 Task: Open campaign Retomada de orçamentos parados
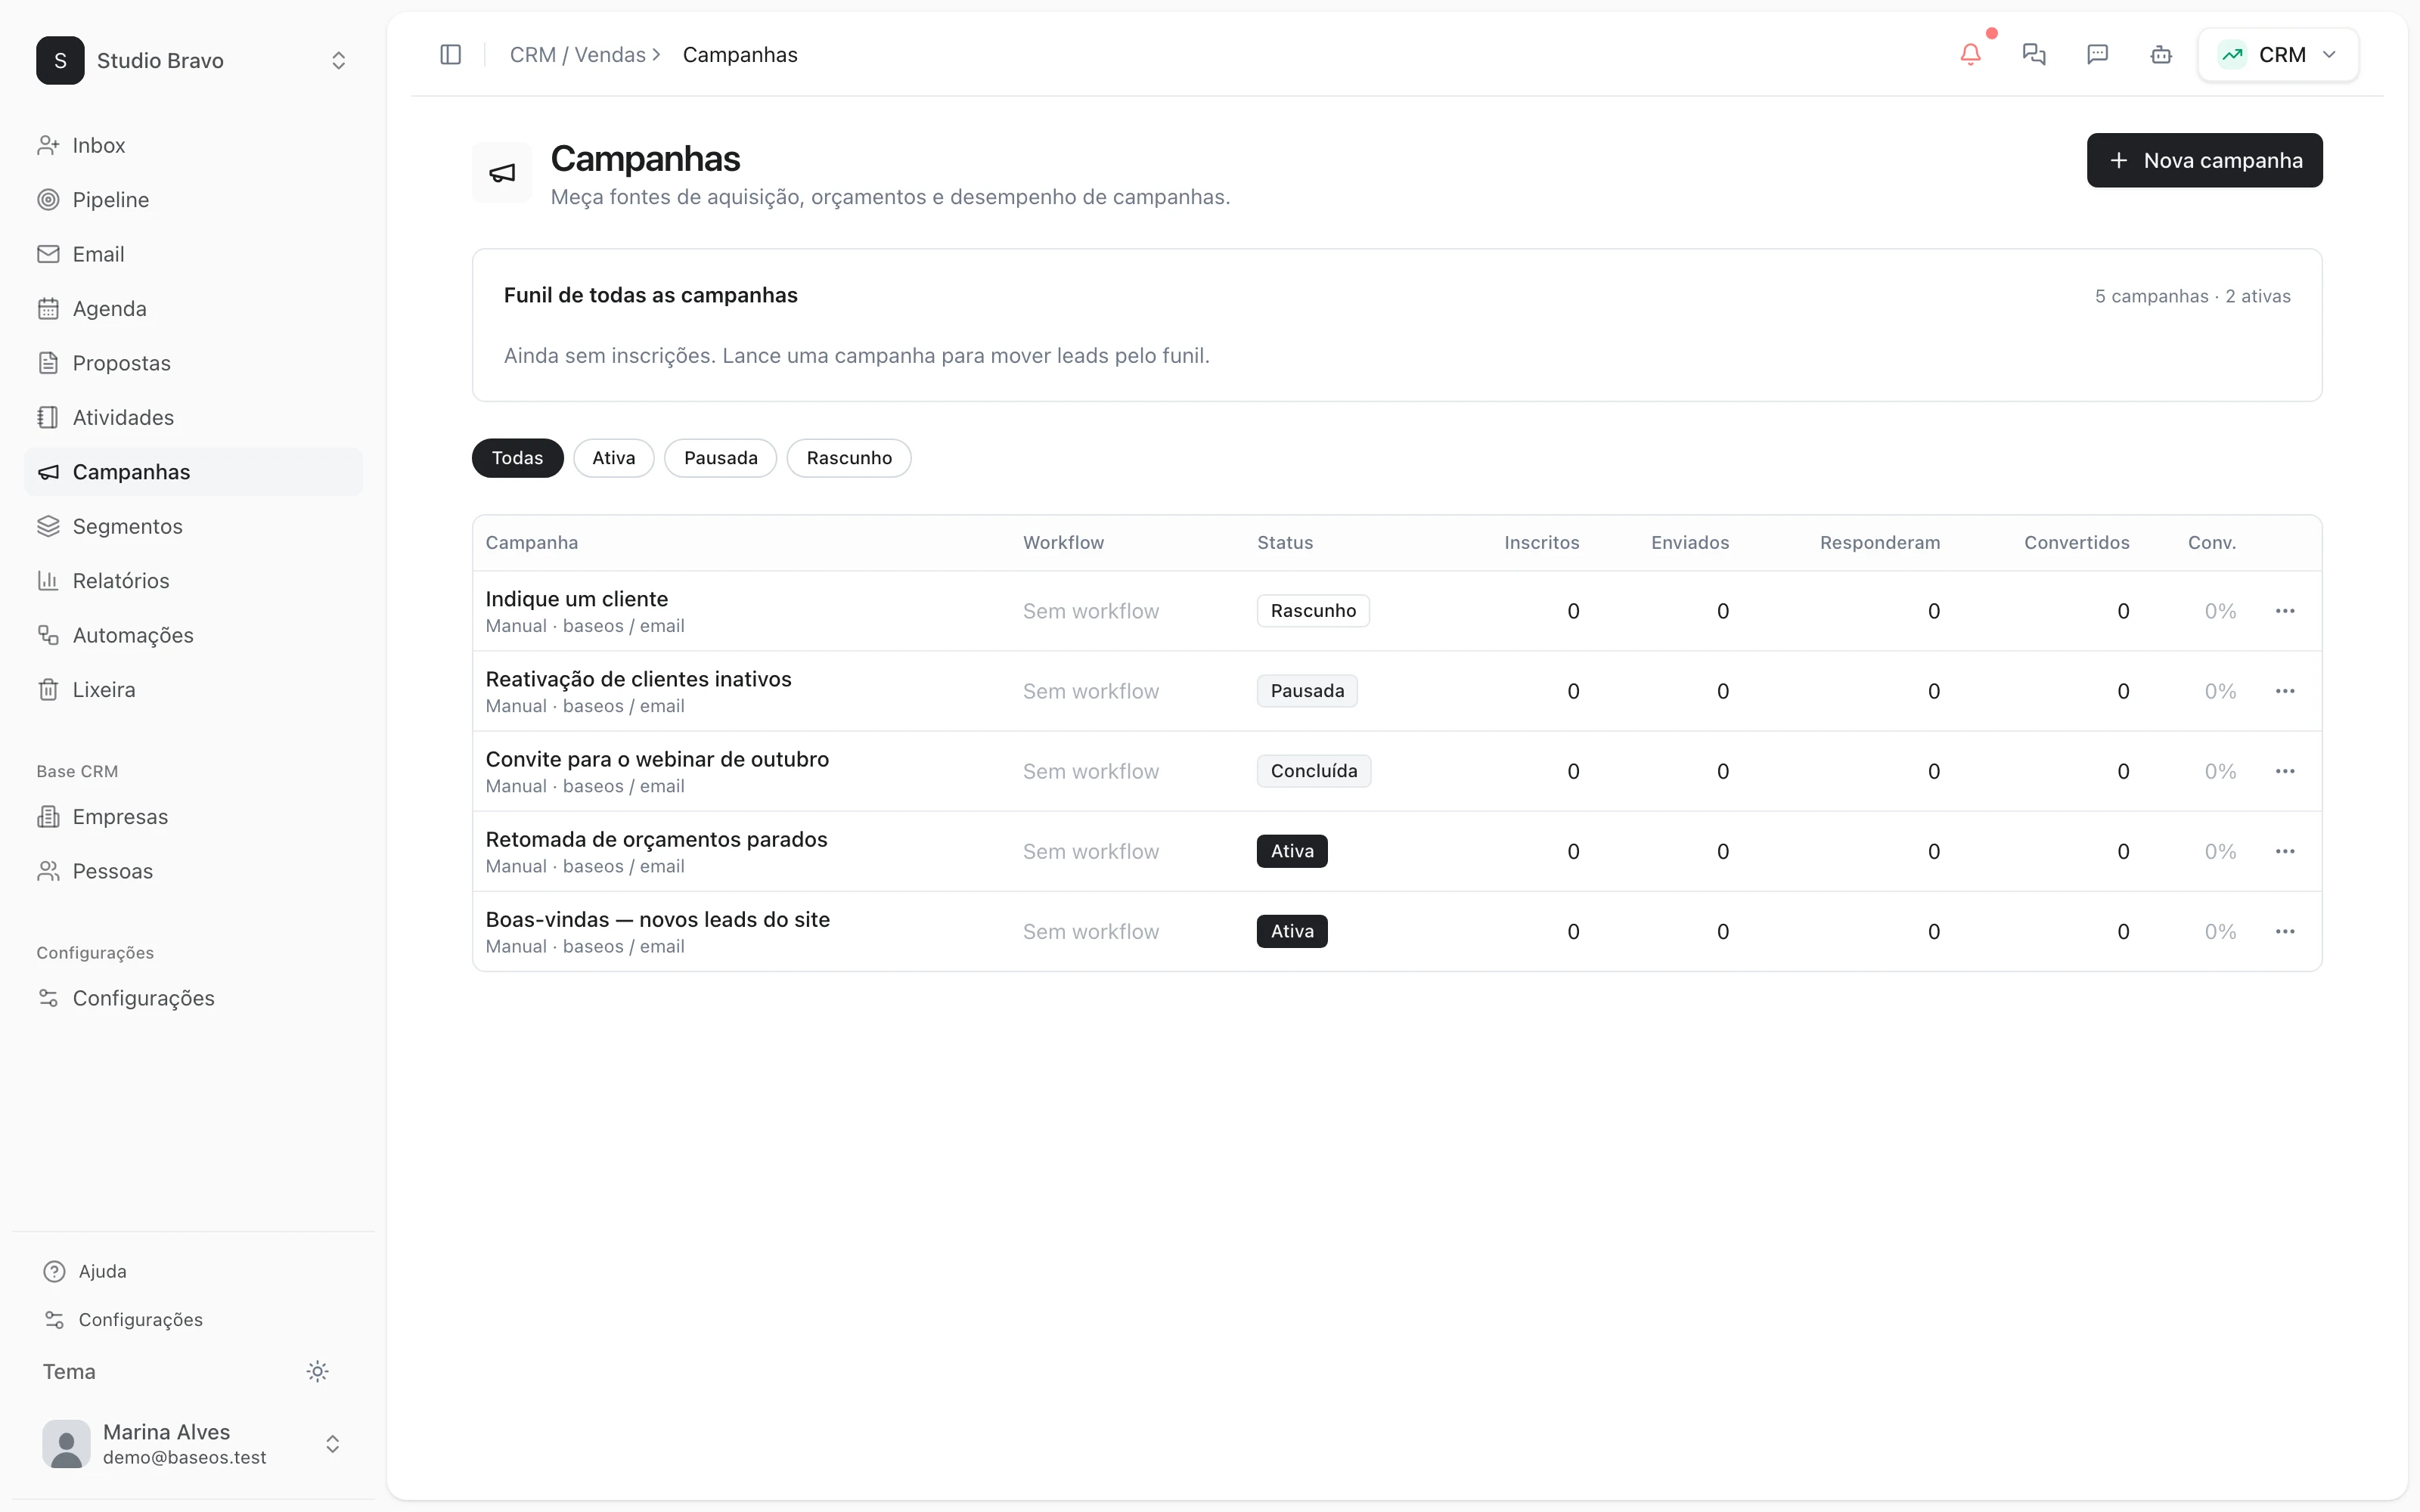point(656,839)
